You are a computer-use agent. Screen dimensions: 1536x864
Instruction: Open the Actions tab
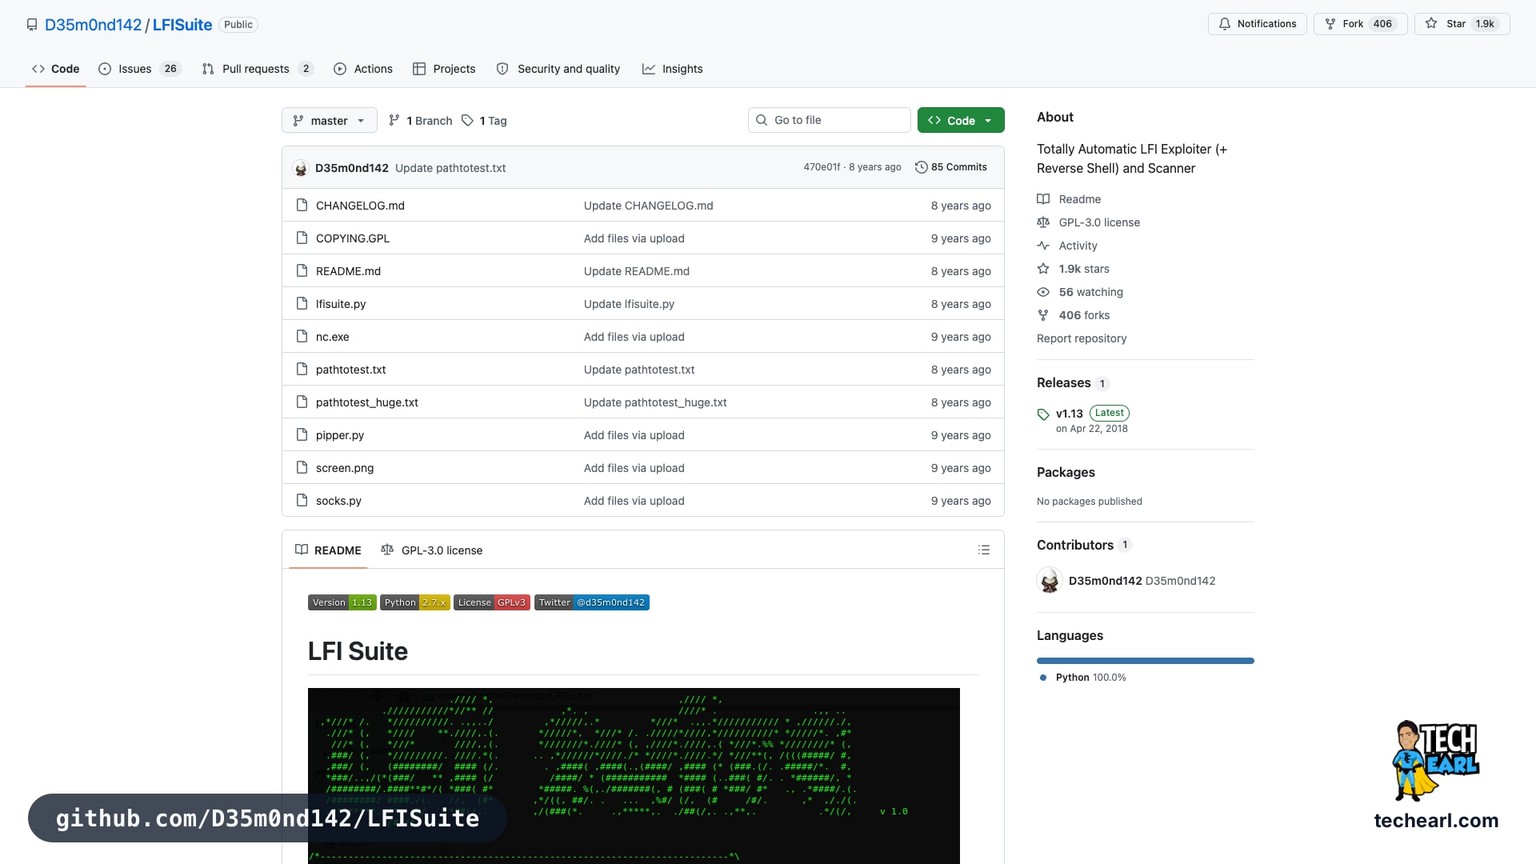point(363,69)
